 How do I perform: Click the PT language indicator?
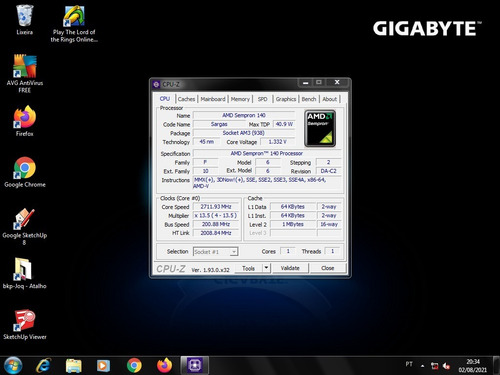click(x=409, y=364)
